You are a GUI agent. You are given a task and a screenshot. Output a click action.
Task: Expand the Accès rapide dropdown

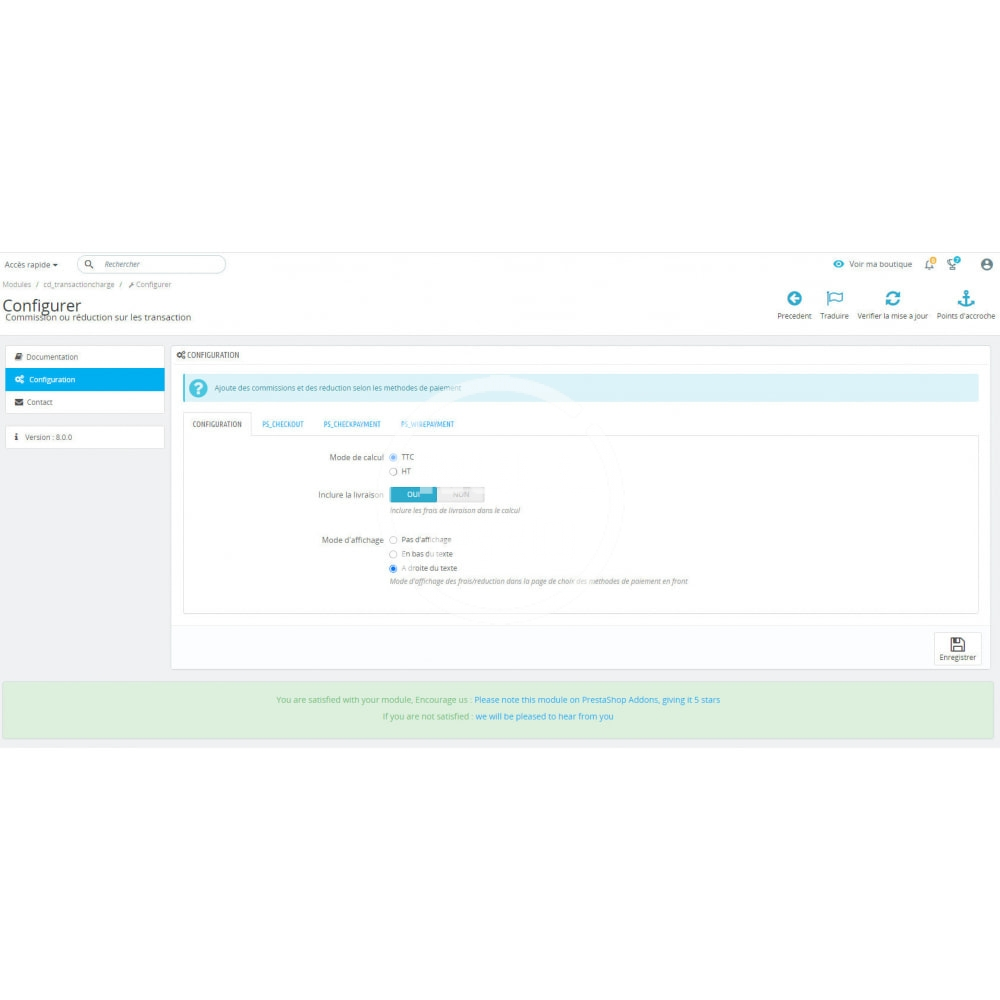[31, 265]
